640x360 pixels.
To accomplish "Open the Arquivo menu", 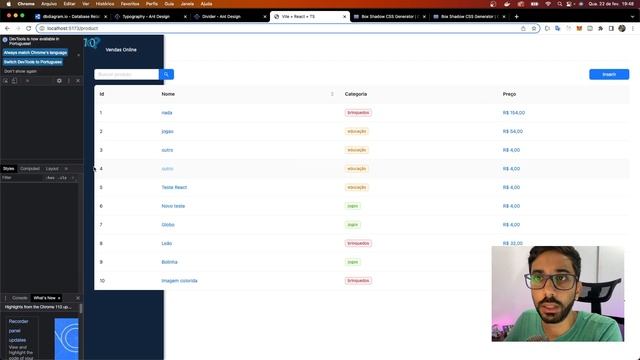I will point(49,4).
